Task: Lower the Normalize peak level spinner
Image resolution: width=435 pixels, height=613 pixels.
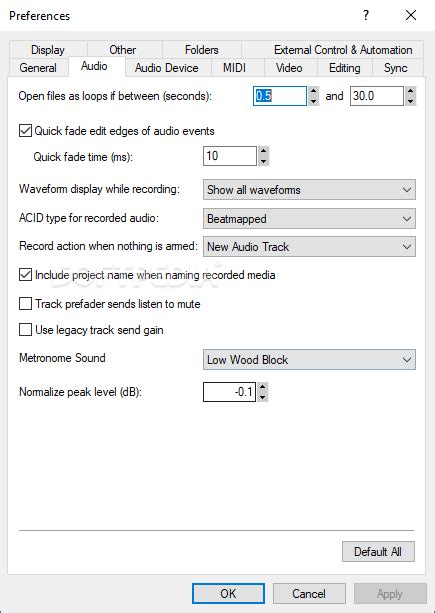Action: click(x=263, y=397)
